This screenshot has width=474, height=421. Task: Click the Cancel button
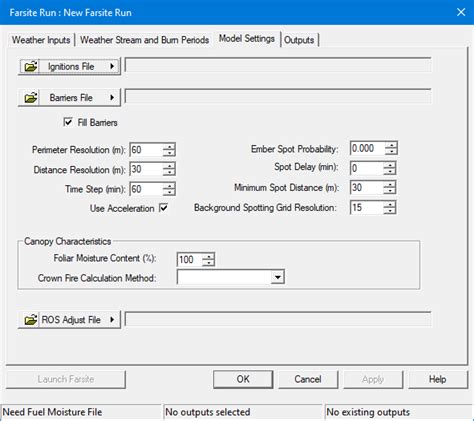pyautogui.click(x=308, y=379)
